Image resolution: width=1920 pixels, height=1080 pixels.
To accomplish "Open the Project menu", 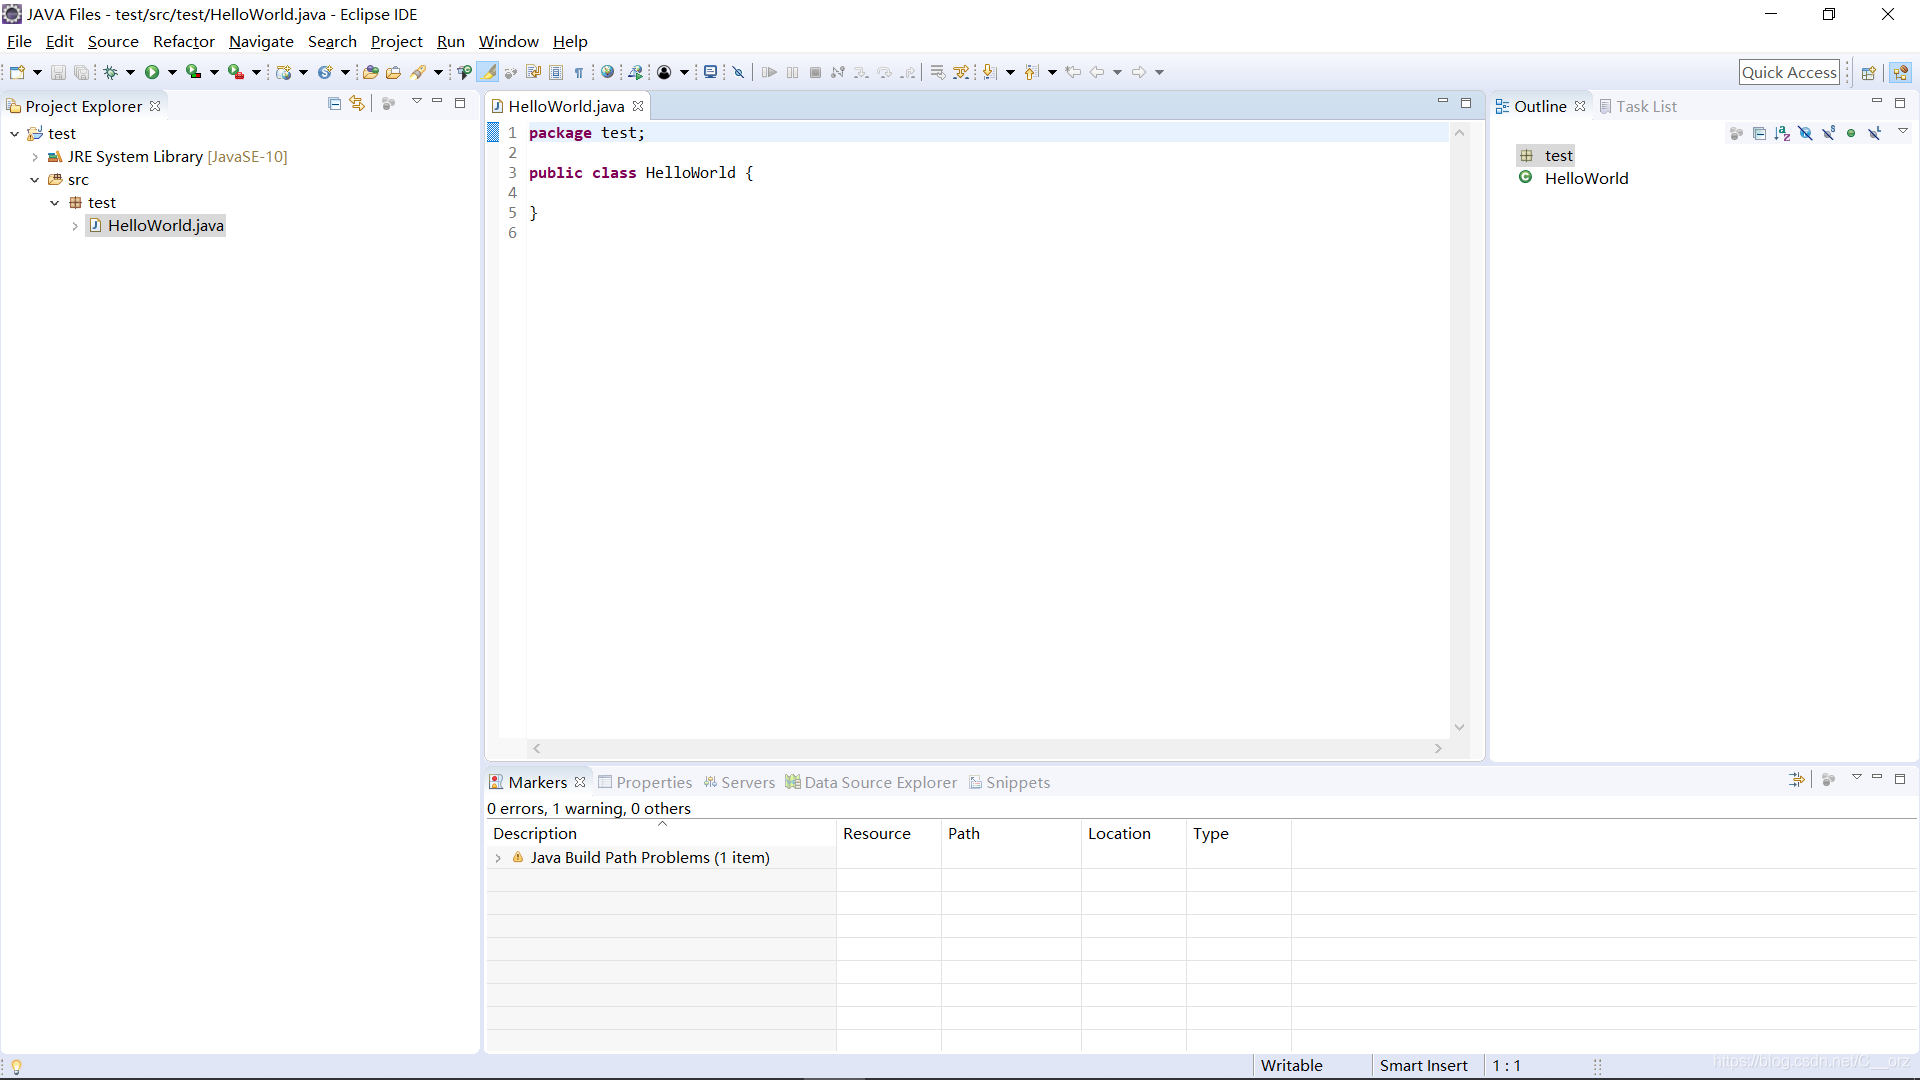I will [397, 41].
